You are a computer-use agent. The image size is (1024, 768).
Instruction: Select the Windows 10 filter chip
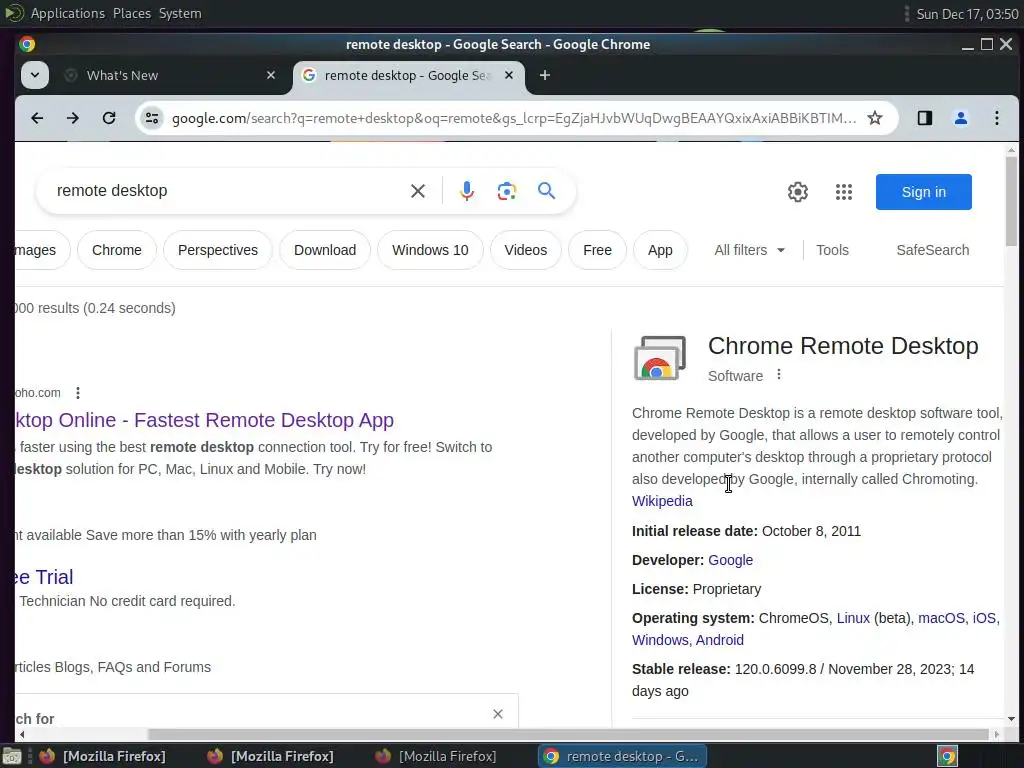pyautogui.click(x=430, y=250)
